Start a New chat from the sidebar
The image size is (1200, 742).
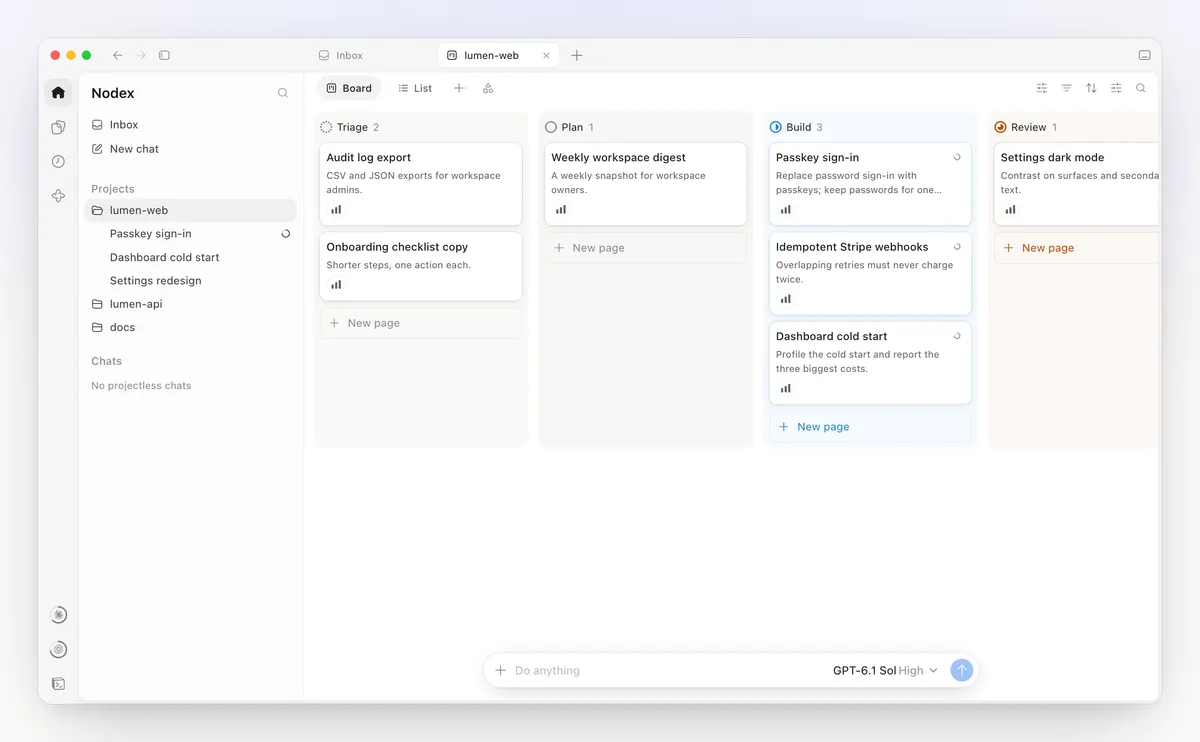(190, 149)
